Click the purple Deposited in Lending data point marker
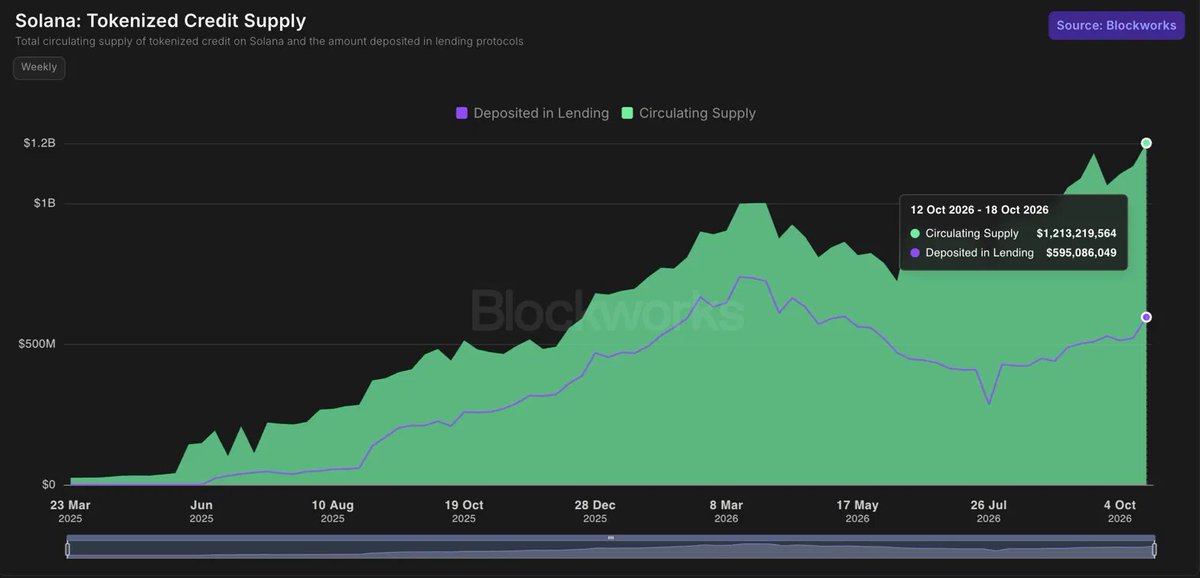This screenshot has height=578, width=1200. (1146, 317)
